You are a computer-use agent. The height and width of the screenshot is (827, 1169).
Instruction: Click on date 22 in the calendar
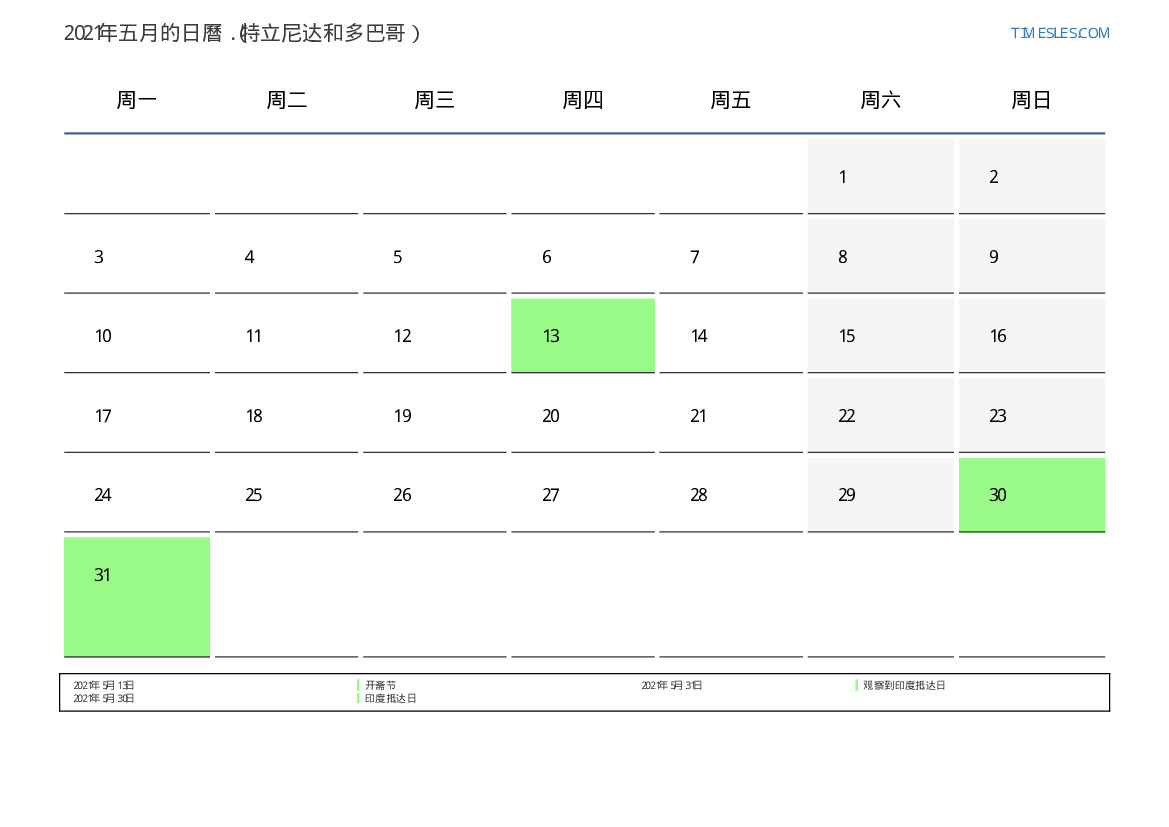click(880, 415)
